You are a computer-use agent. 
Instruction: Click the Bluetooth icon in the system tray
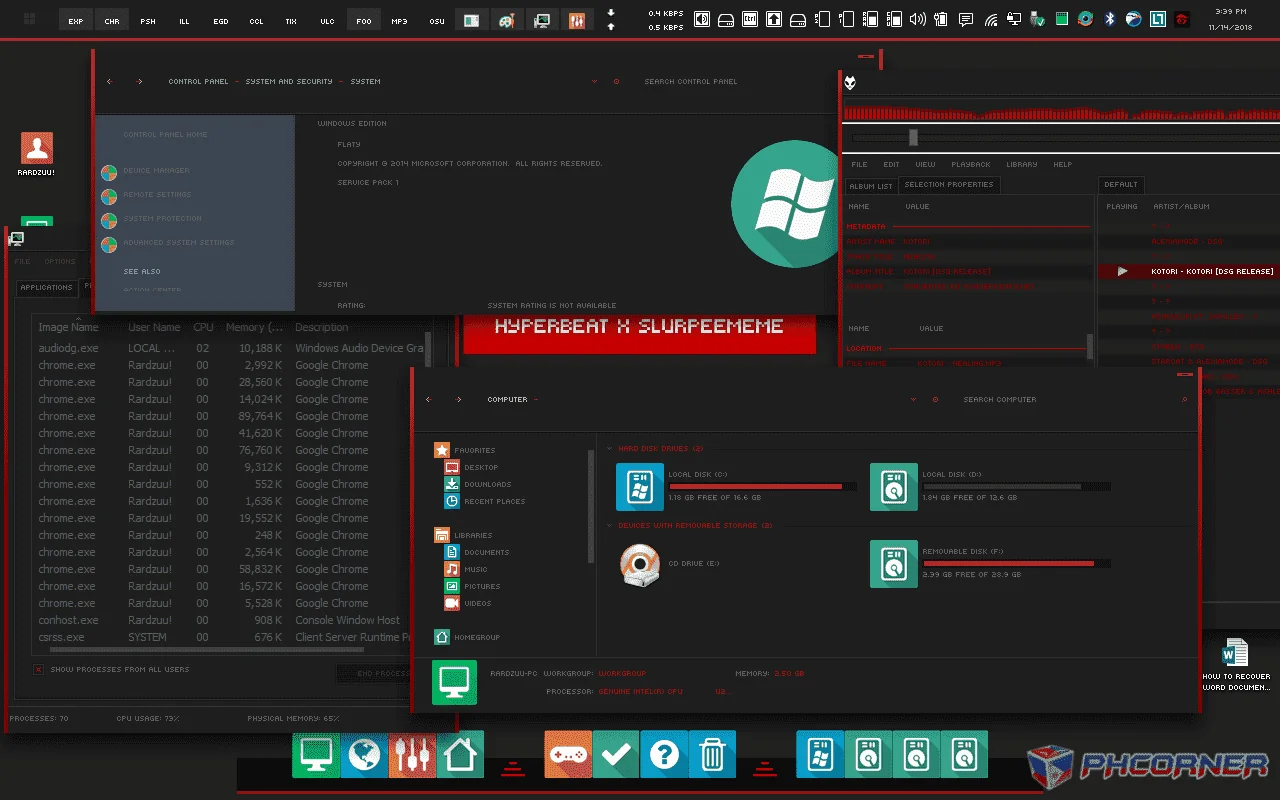coord(1109,19)
